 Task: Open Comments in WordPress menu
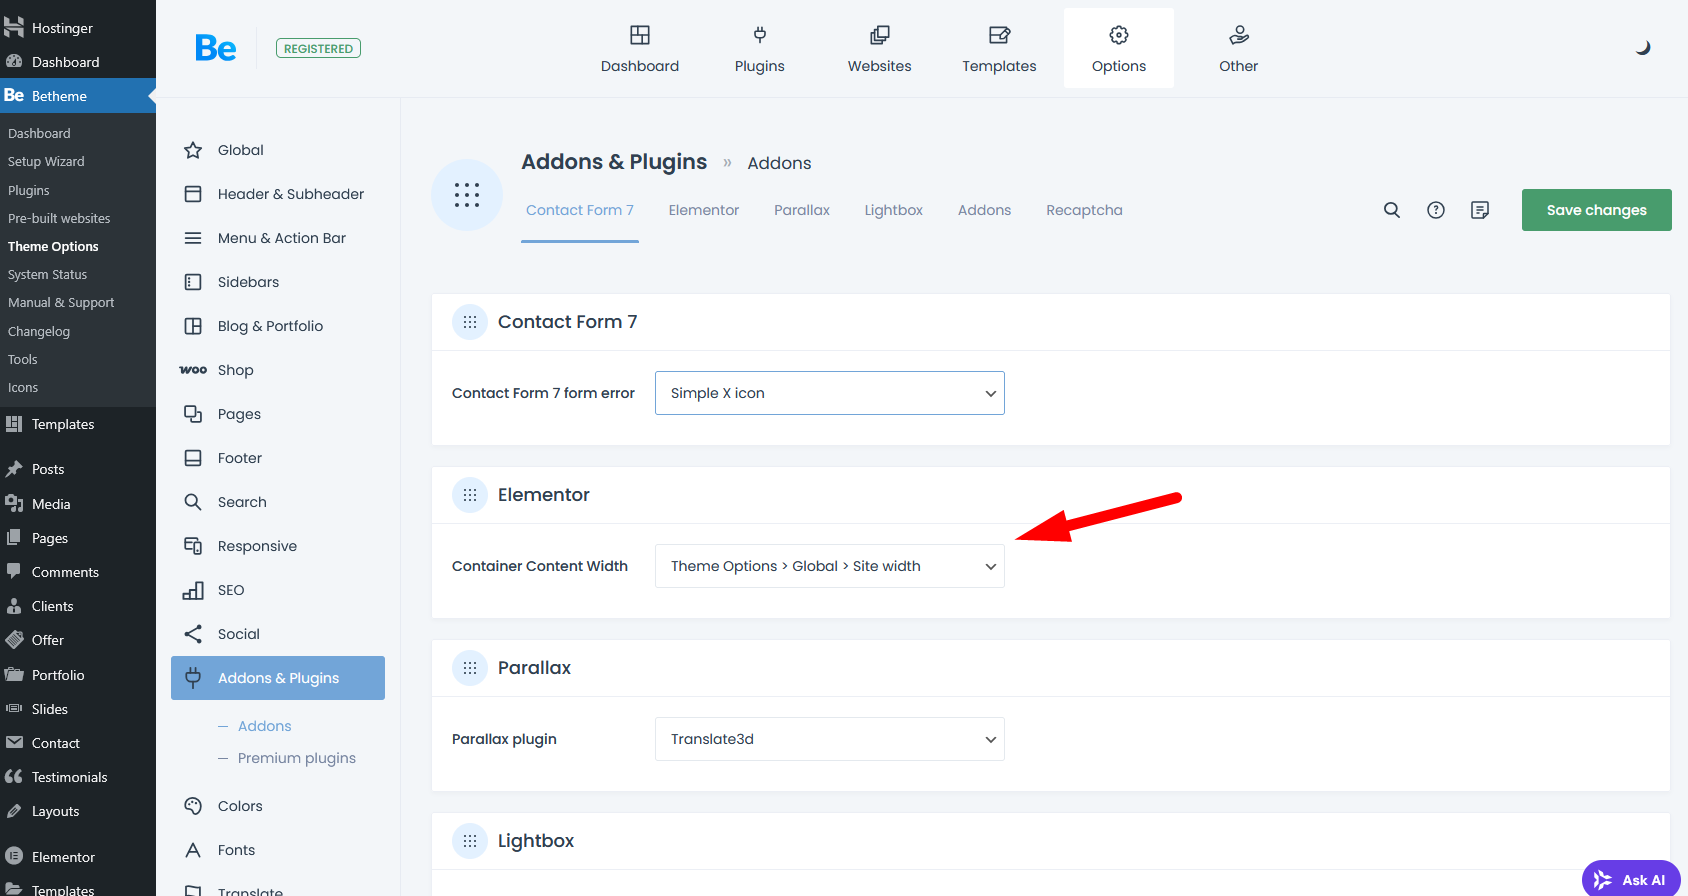click(78, 572)
